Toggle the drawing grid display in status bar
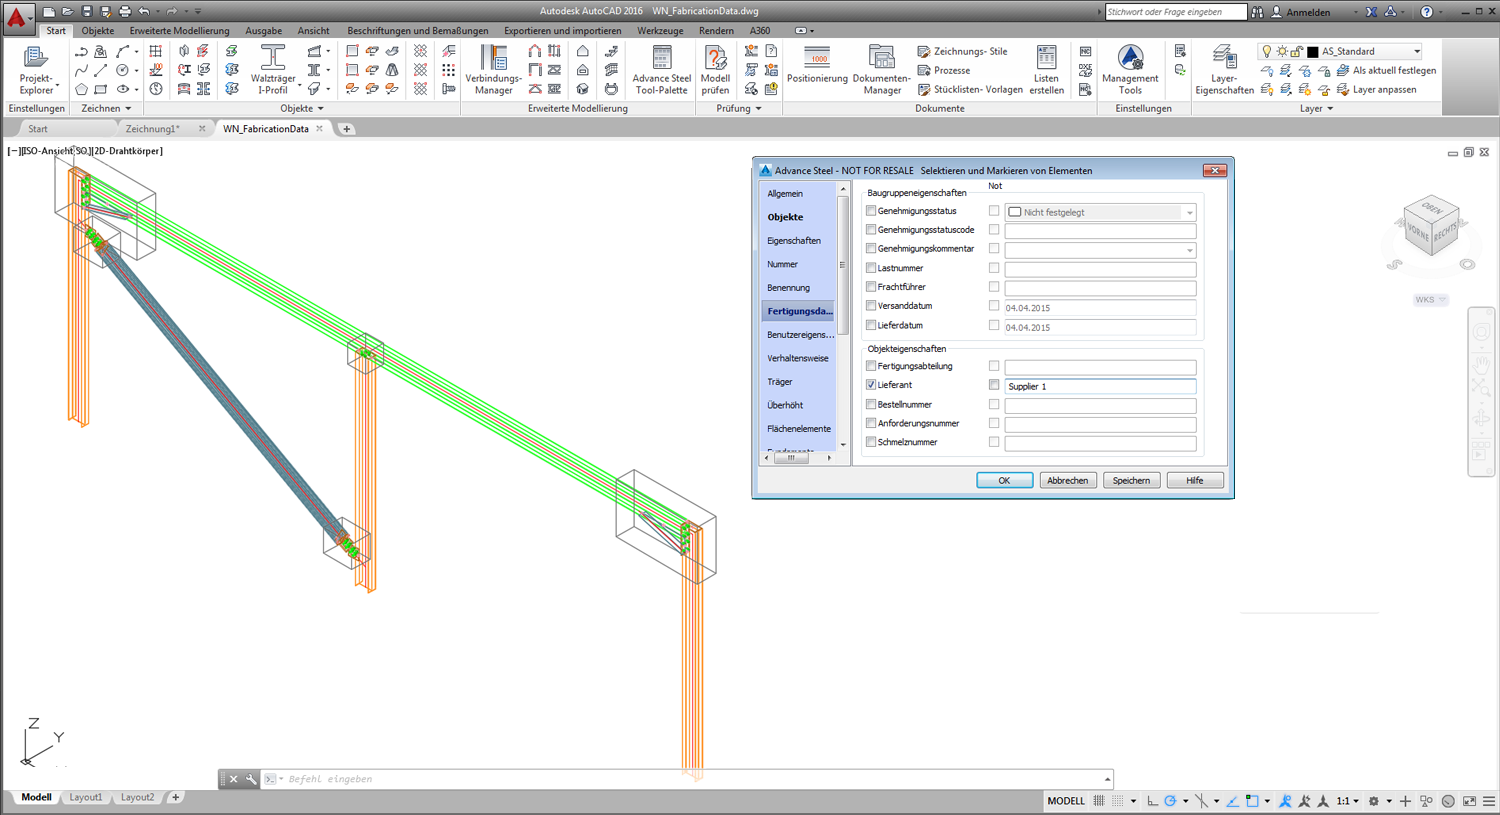 (1099, 801)
